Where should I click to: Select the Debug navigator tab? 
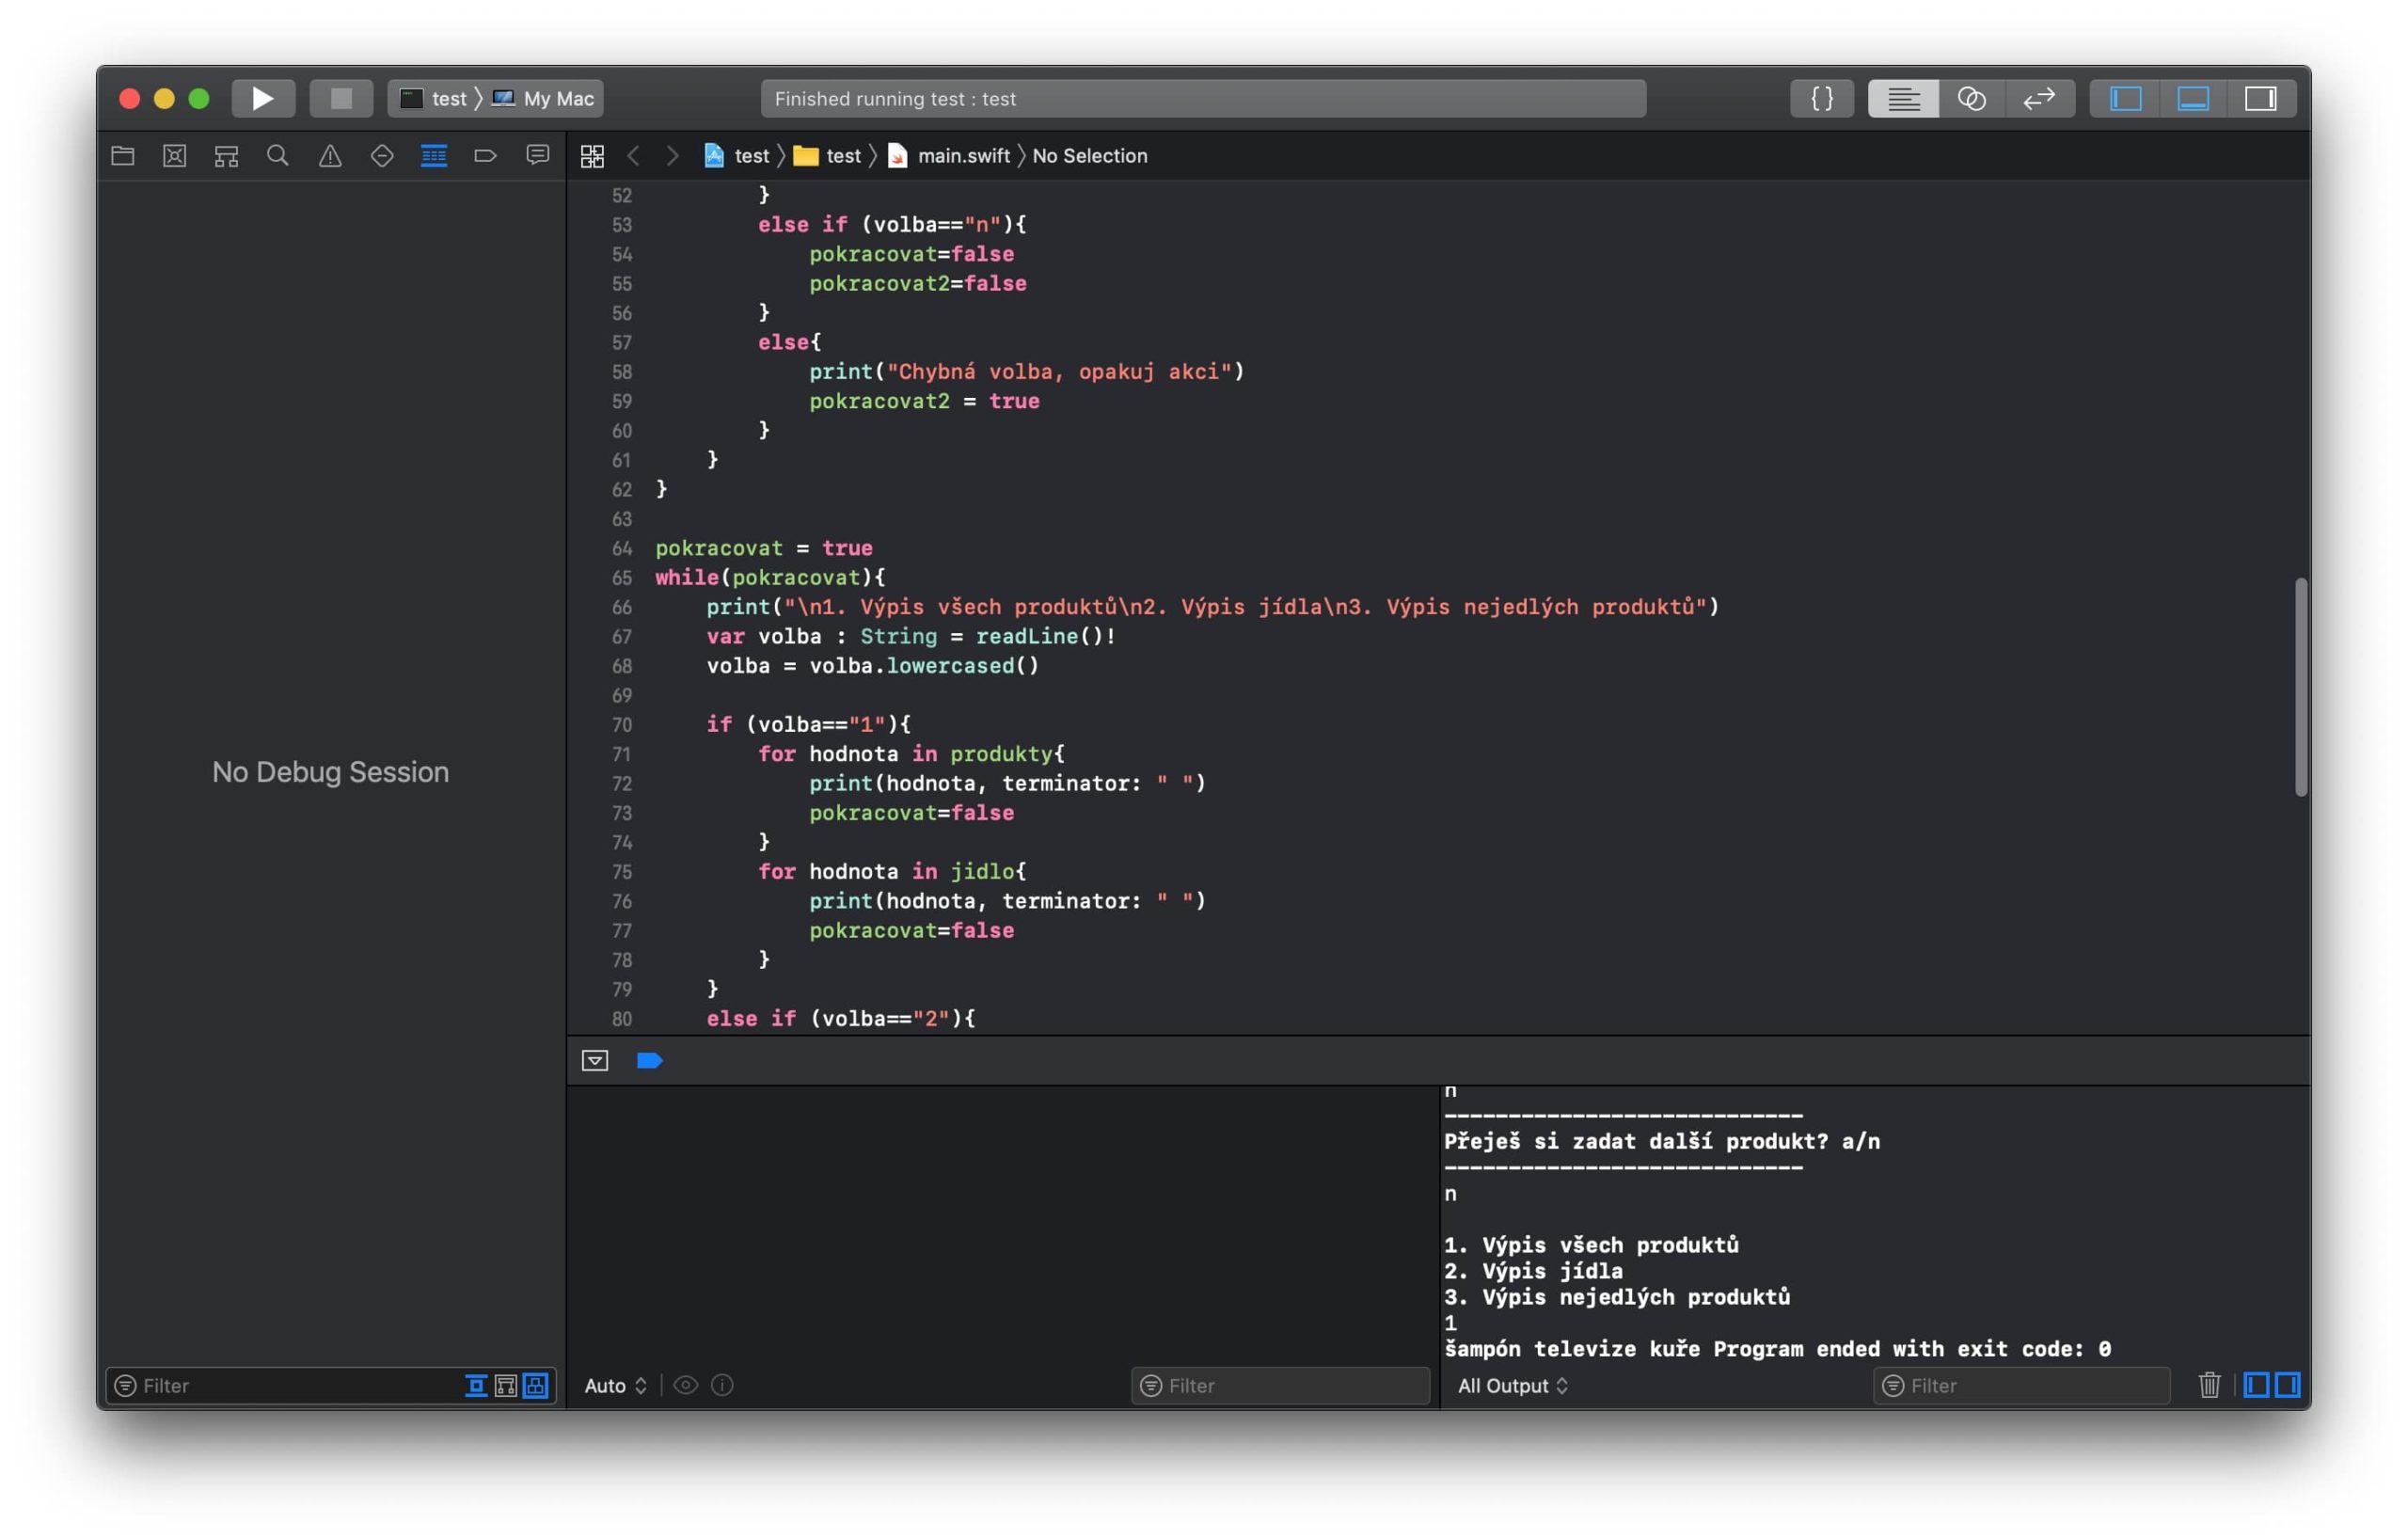click(434, 155)
